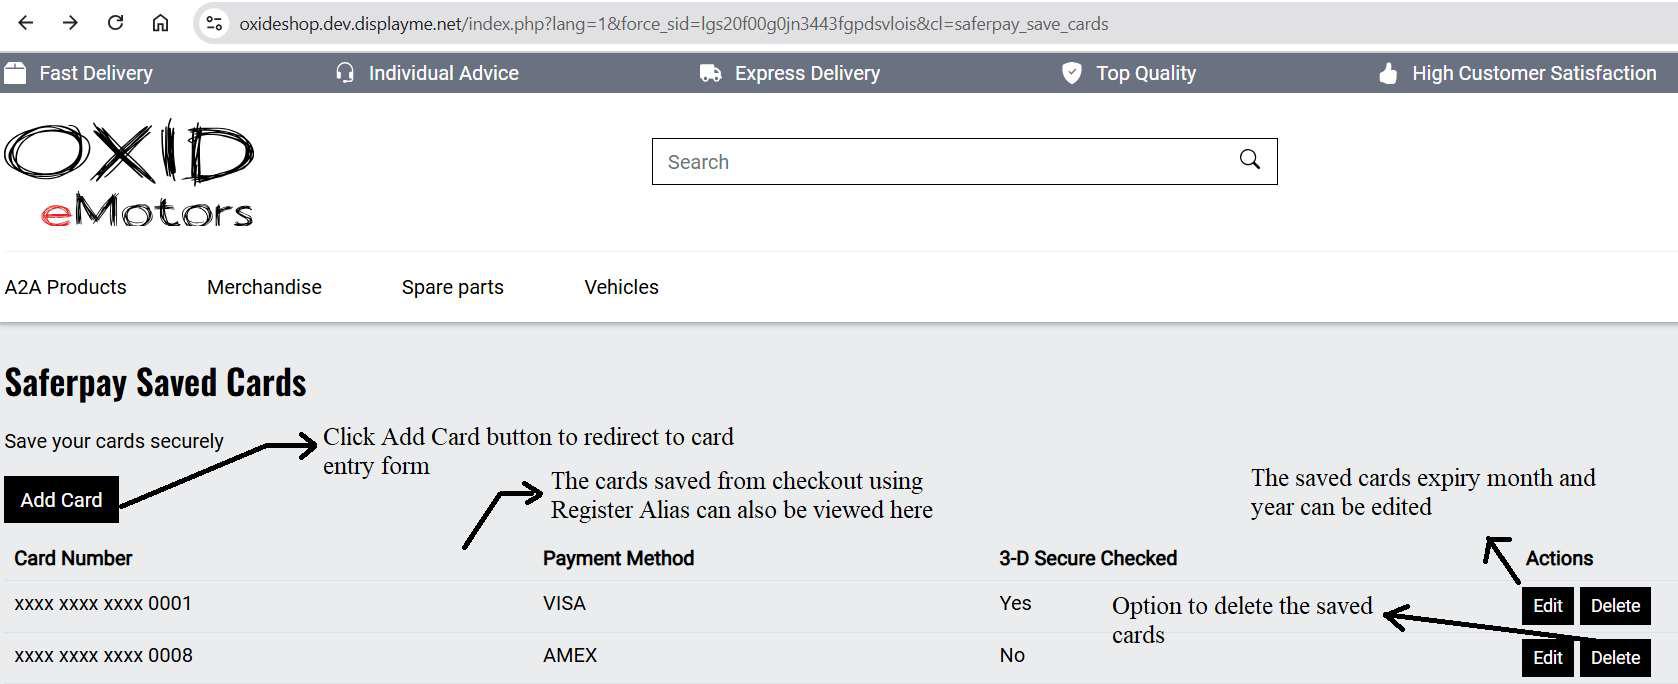Edit the VISA card ending 0001
1678x684 pixels.
[1547, 606]
